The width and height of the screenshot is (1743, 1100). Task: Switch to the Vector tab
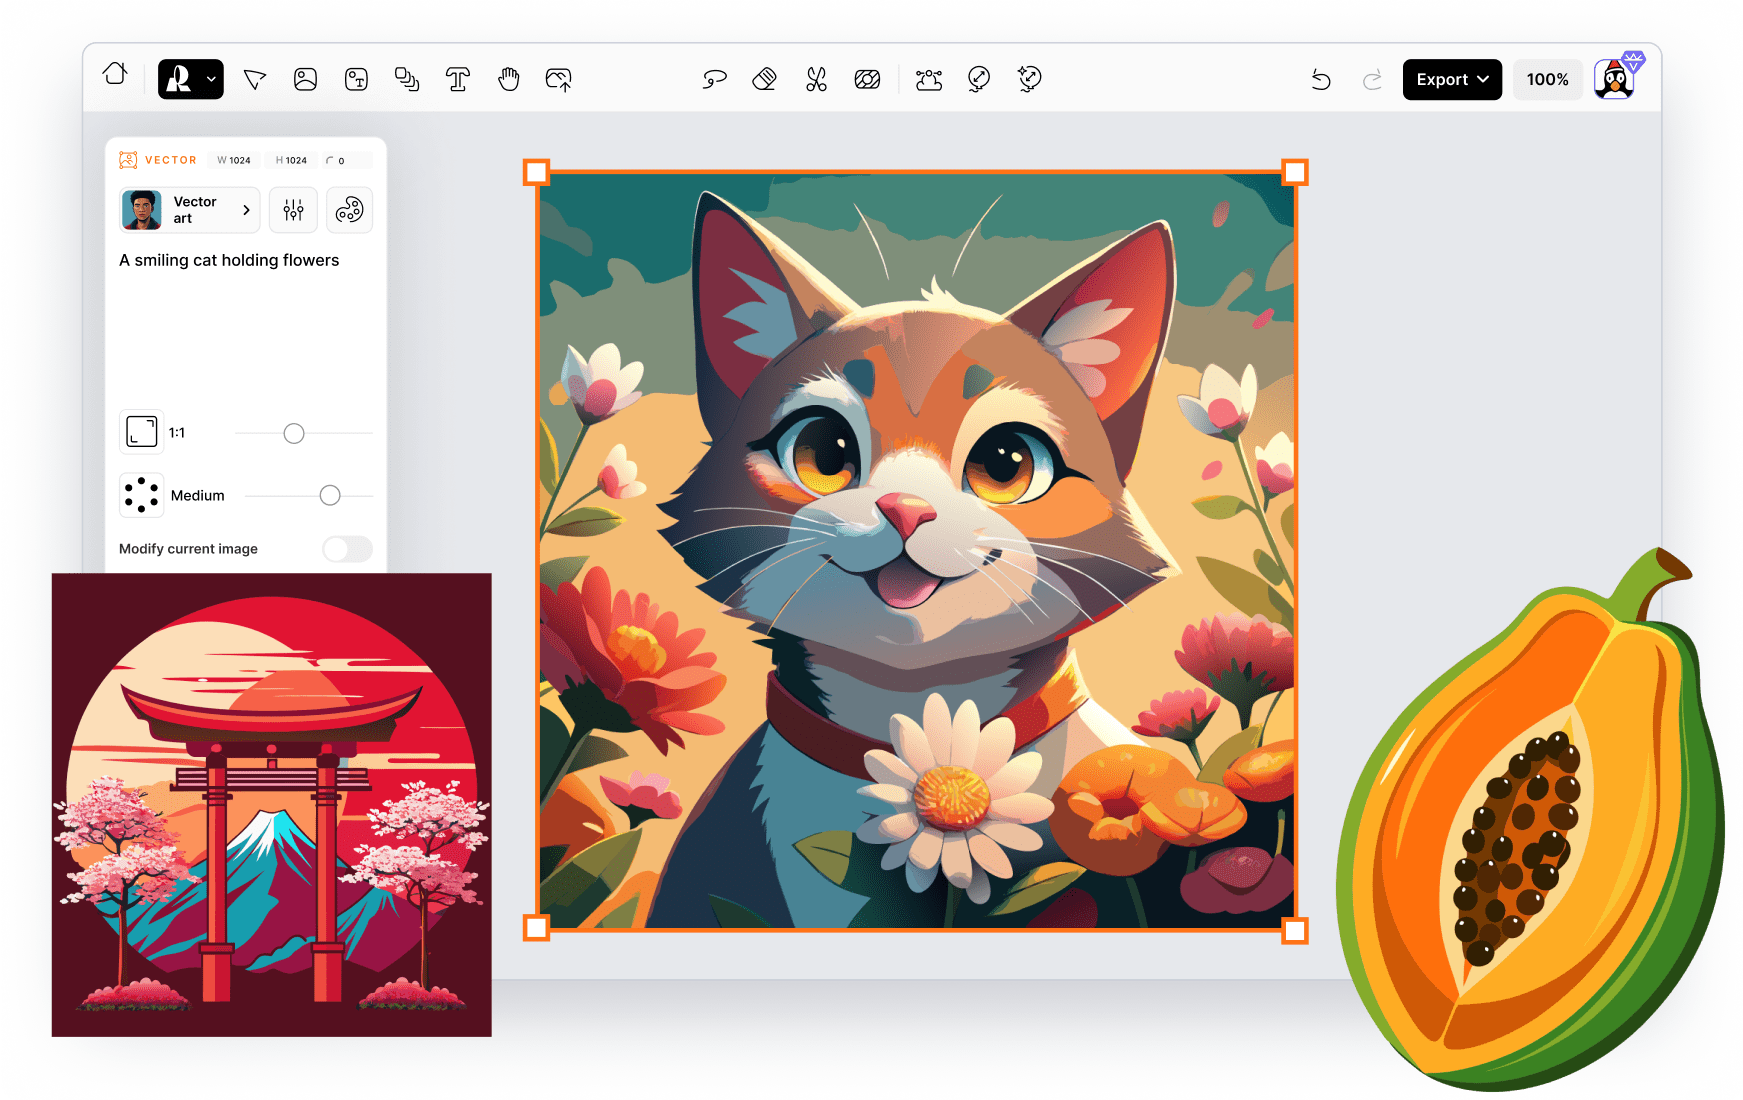(157, 160)
